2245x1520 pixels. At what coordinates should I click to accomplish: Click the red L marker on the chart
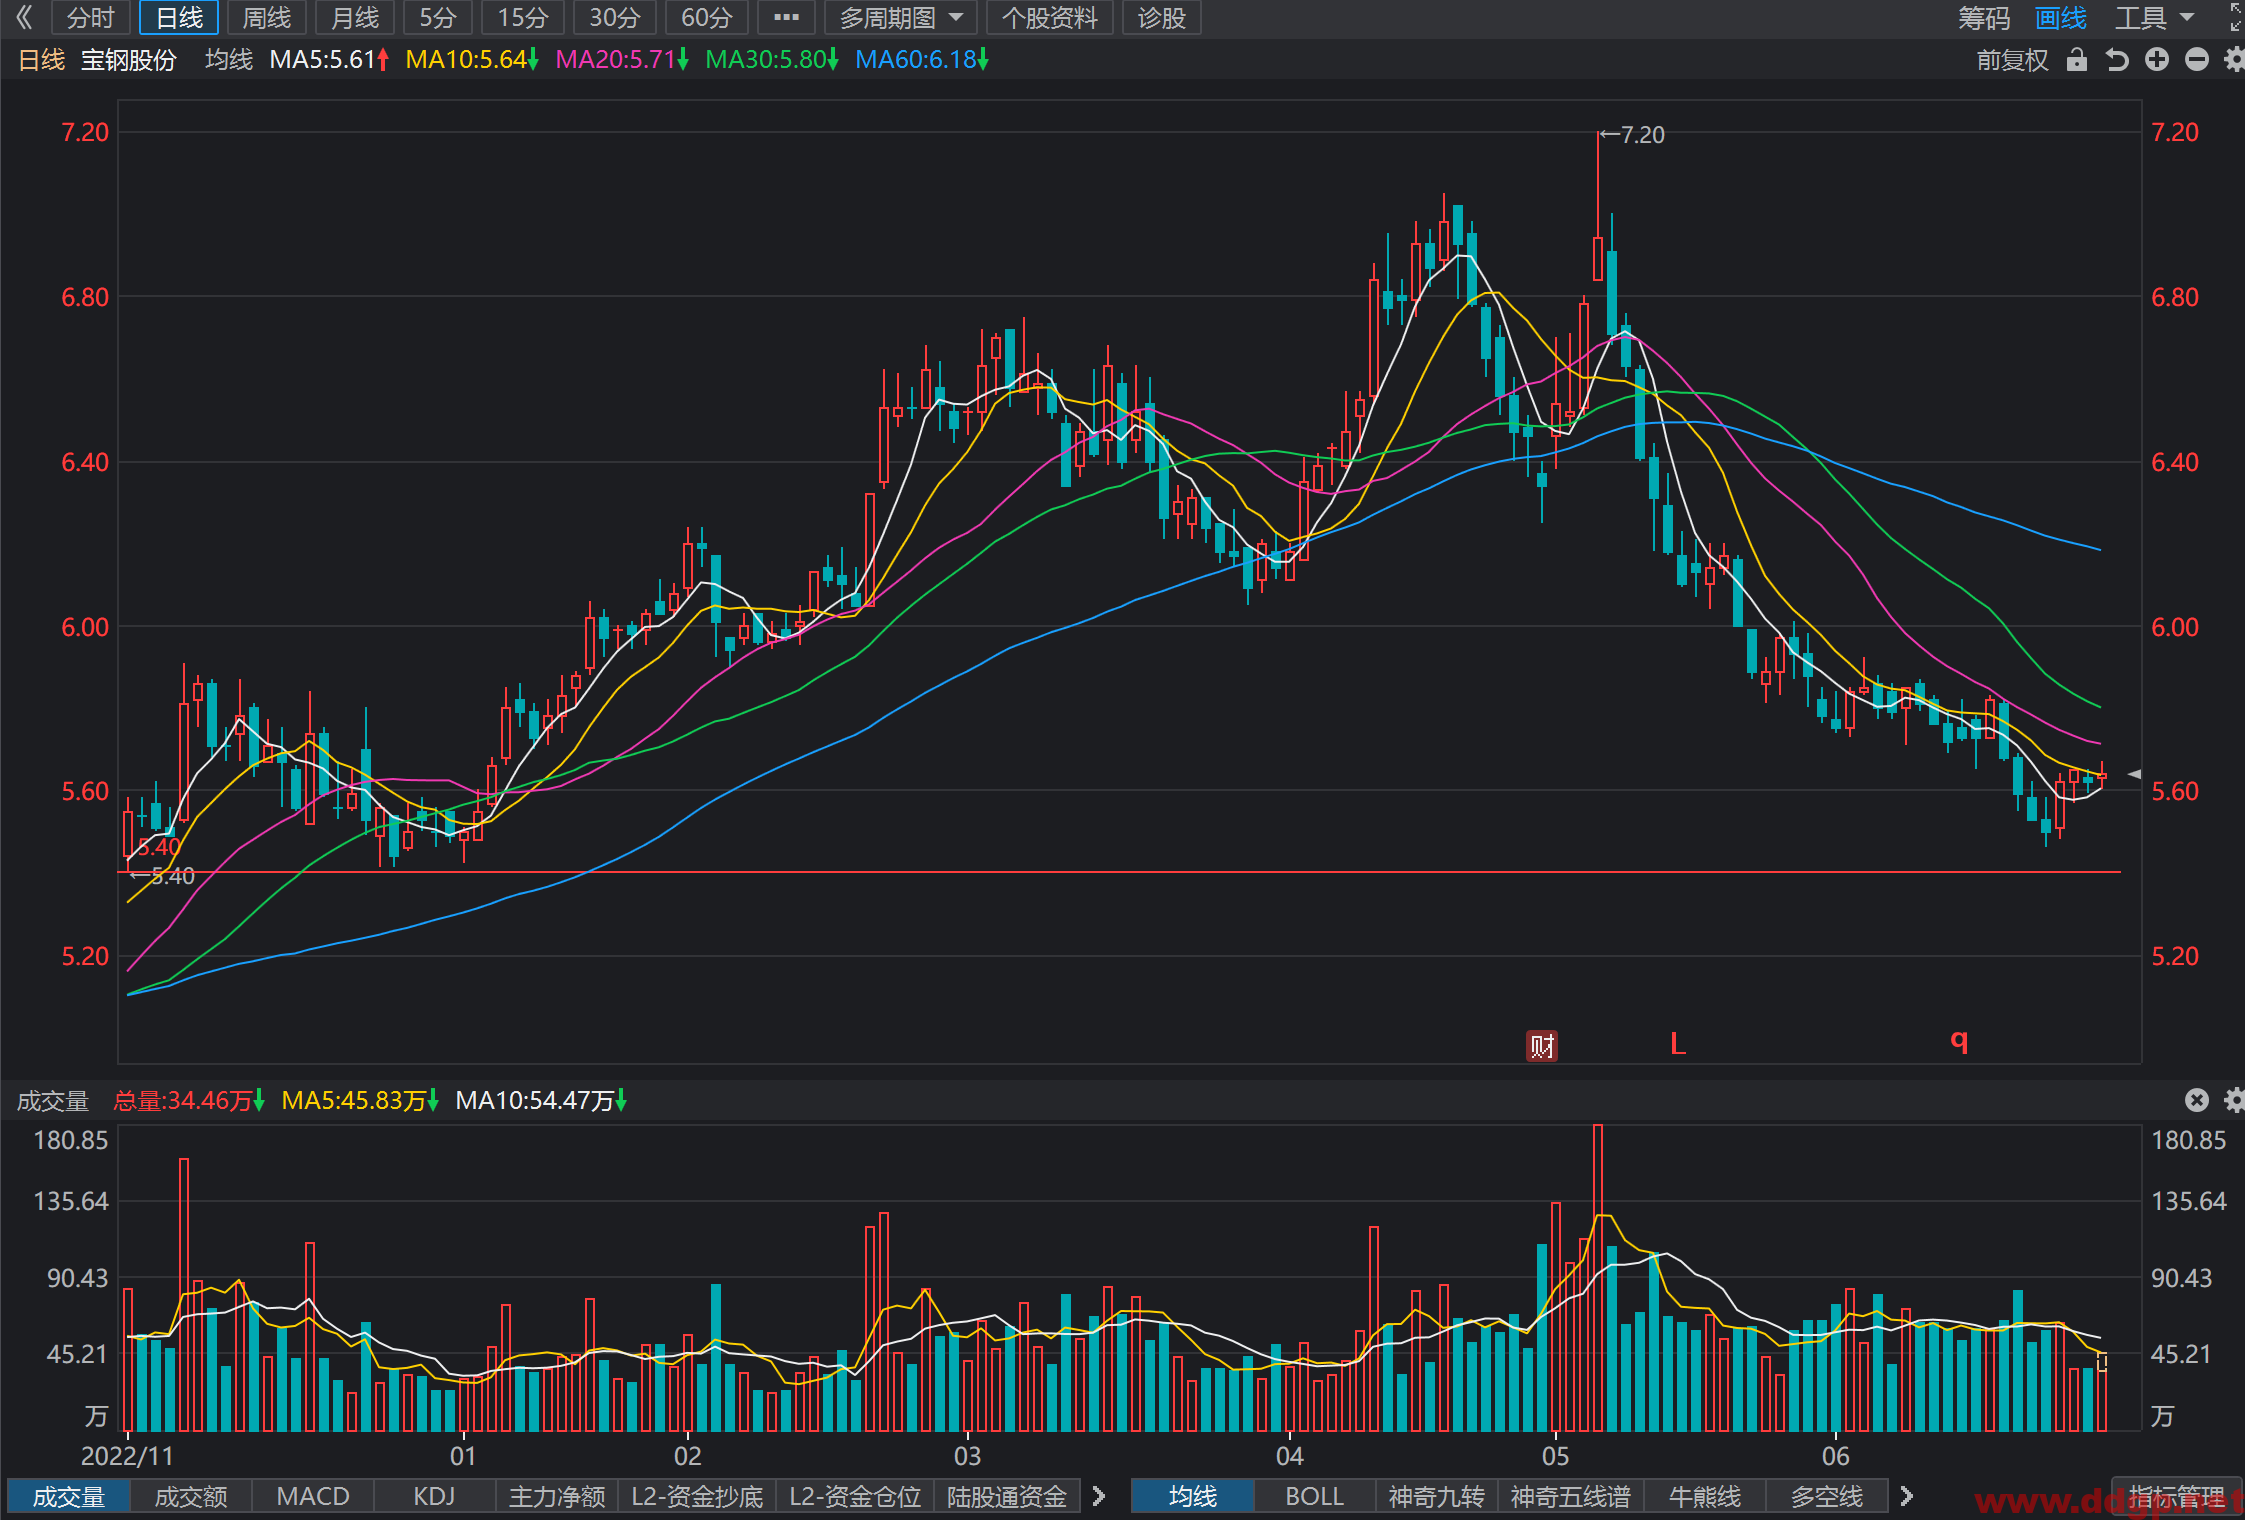click(1678, 1044)
